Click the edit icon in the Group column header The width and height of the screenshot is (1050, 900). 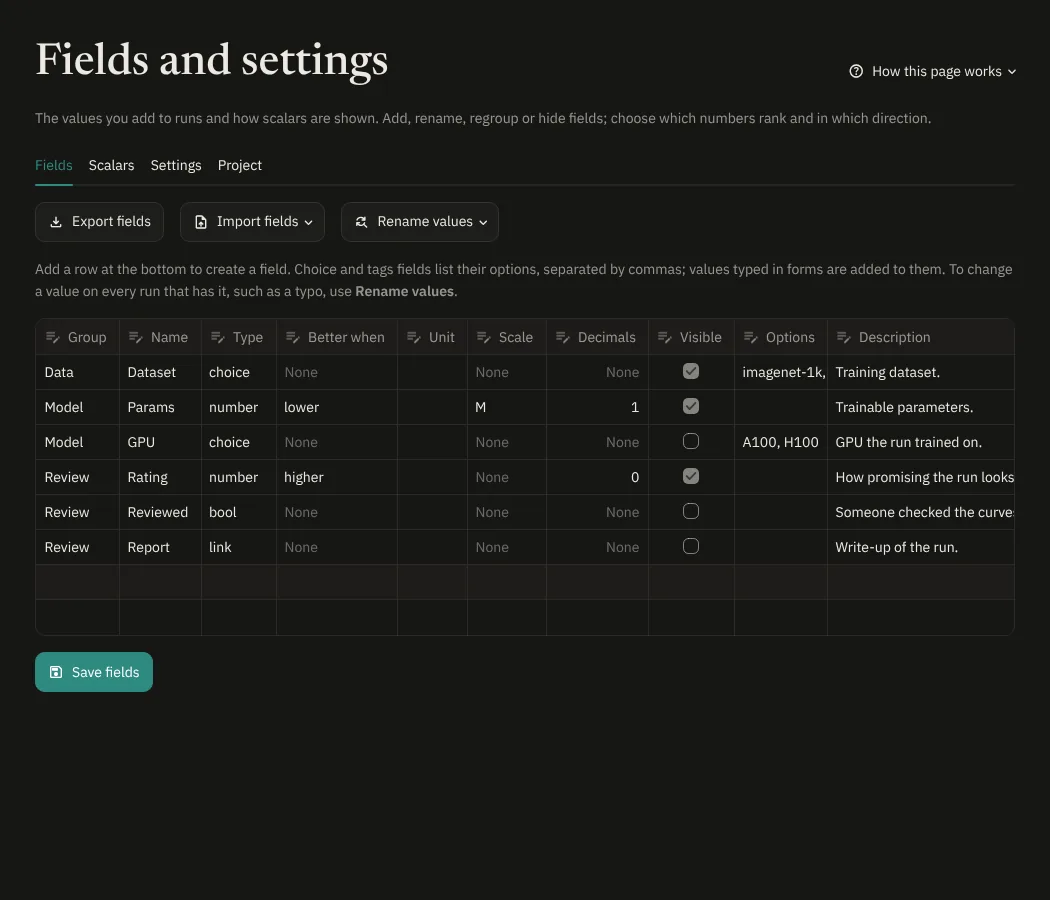pos(52,338)
